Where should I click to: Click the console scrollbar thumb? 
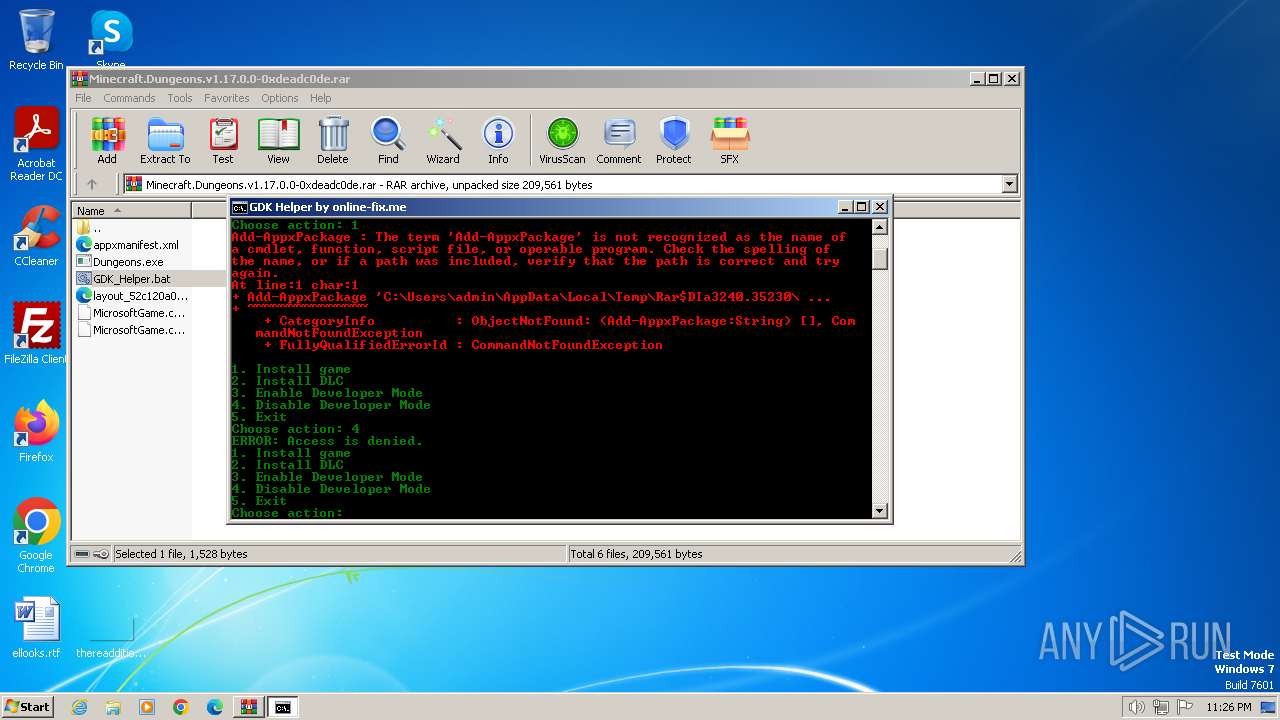pyautogui.click(x=880, y=258)
